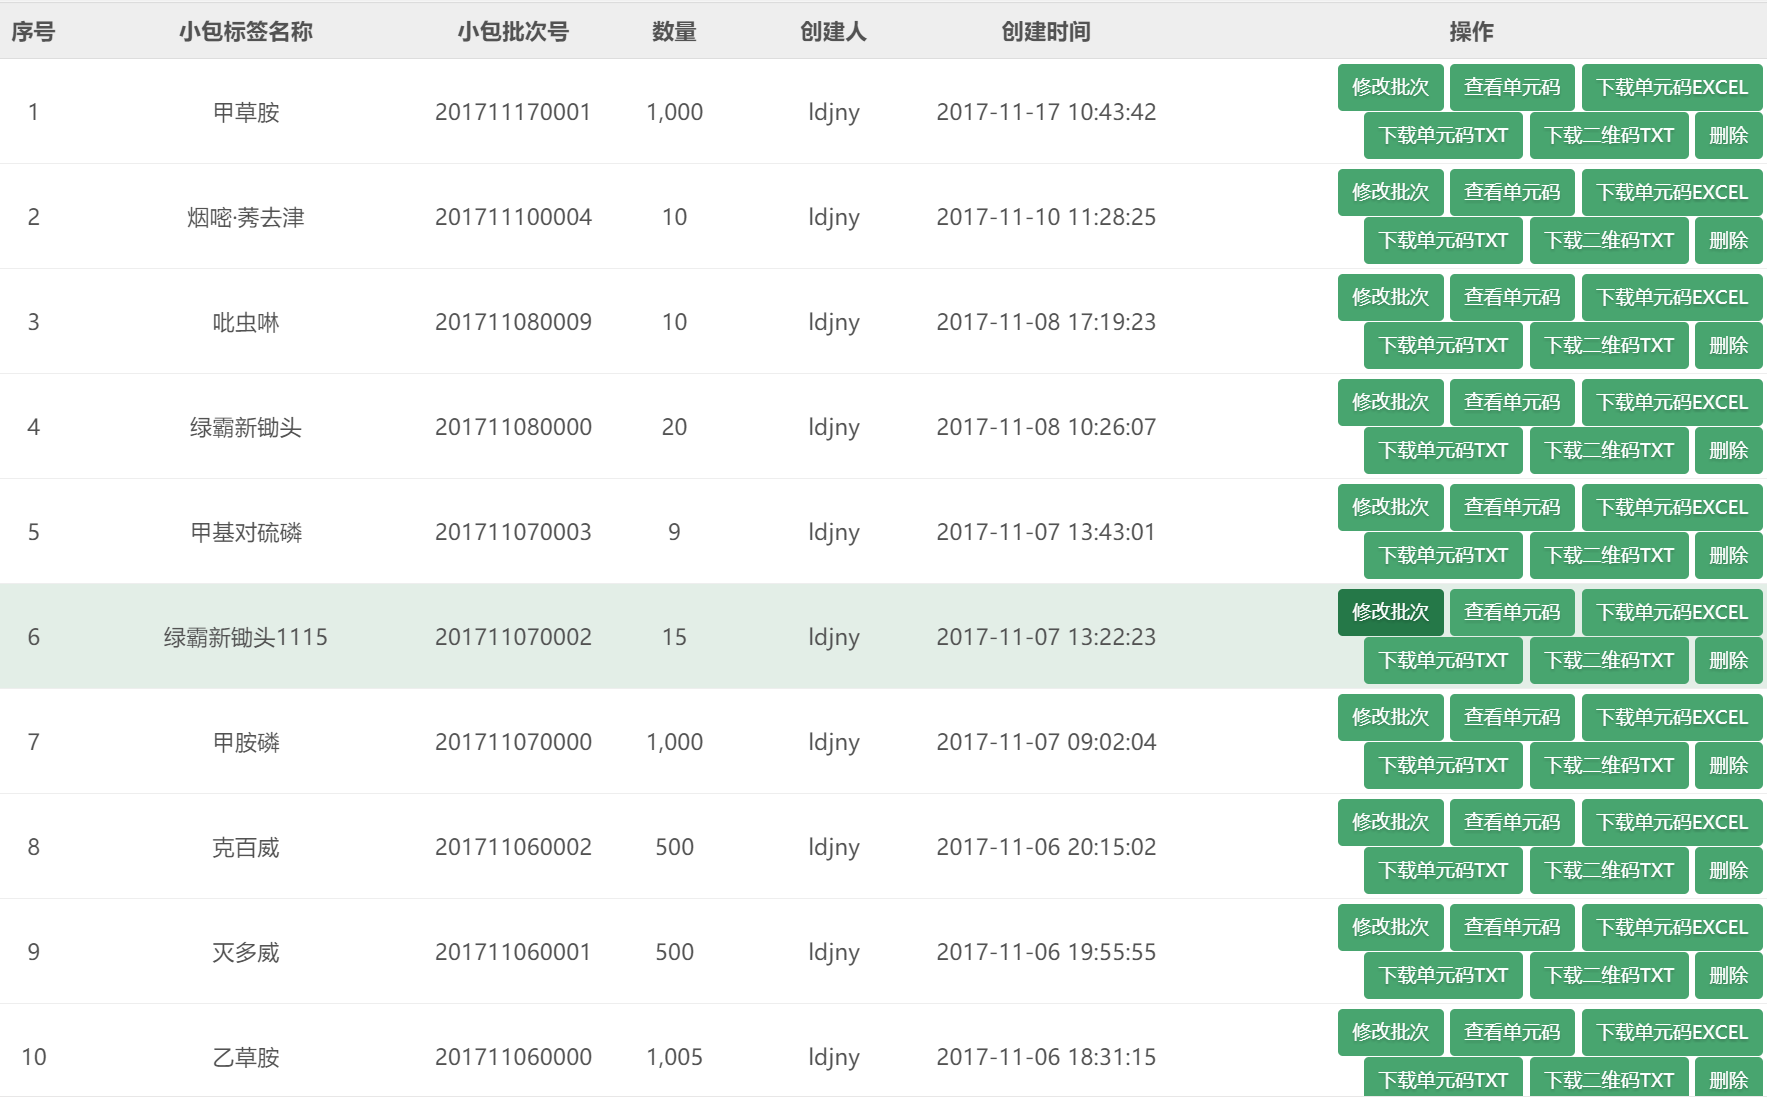Download 单元码EXCEL for 灭多威
1767x1098 pixels.
(x=1672, y=927)
